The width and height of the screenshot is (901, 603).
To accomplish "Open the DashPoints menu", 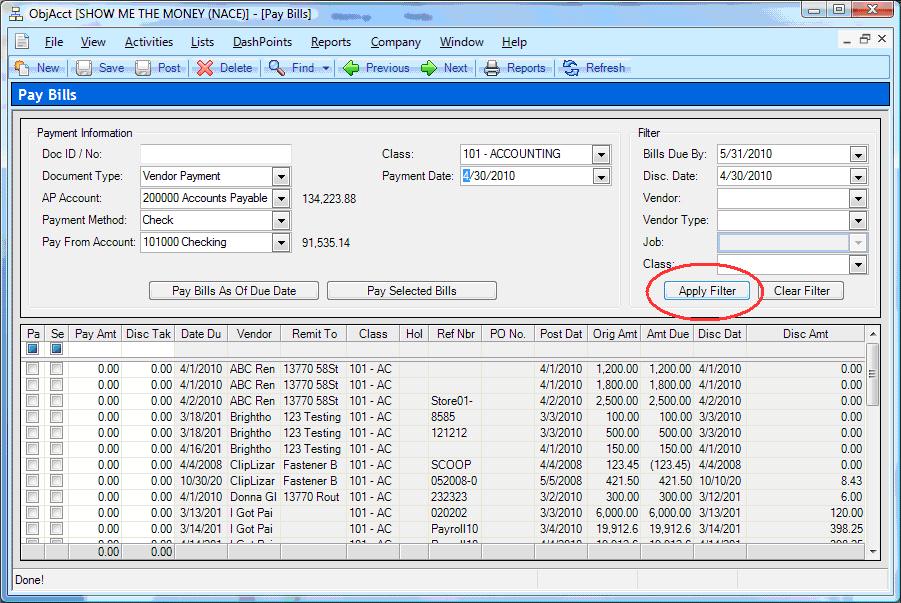I will coord(262,42).
